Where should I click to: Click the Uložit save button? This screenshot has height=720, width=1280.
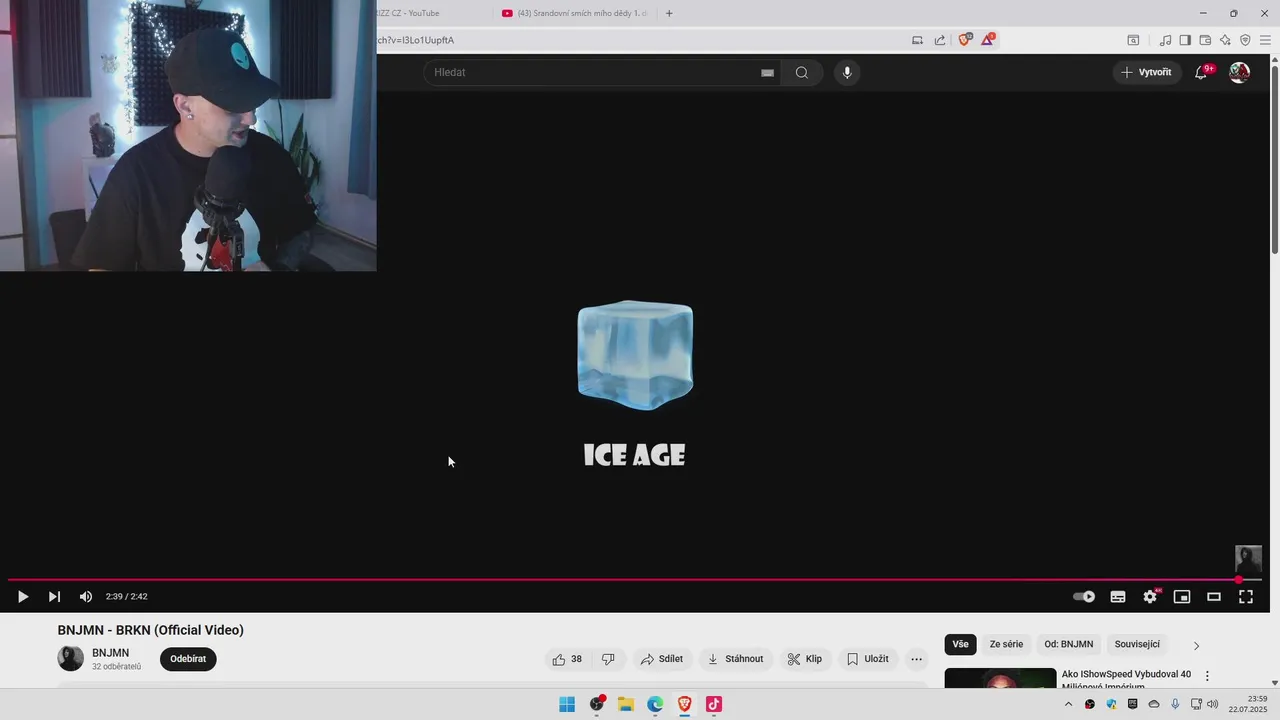pos(867,659)
